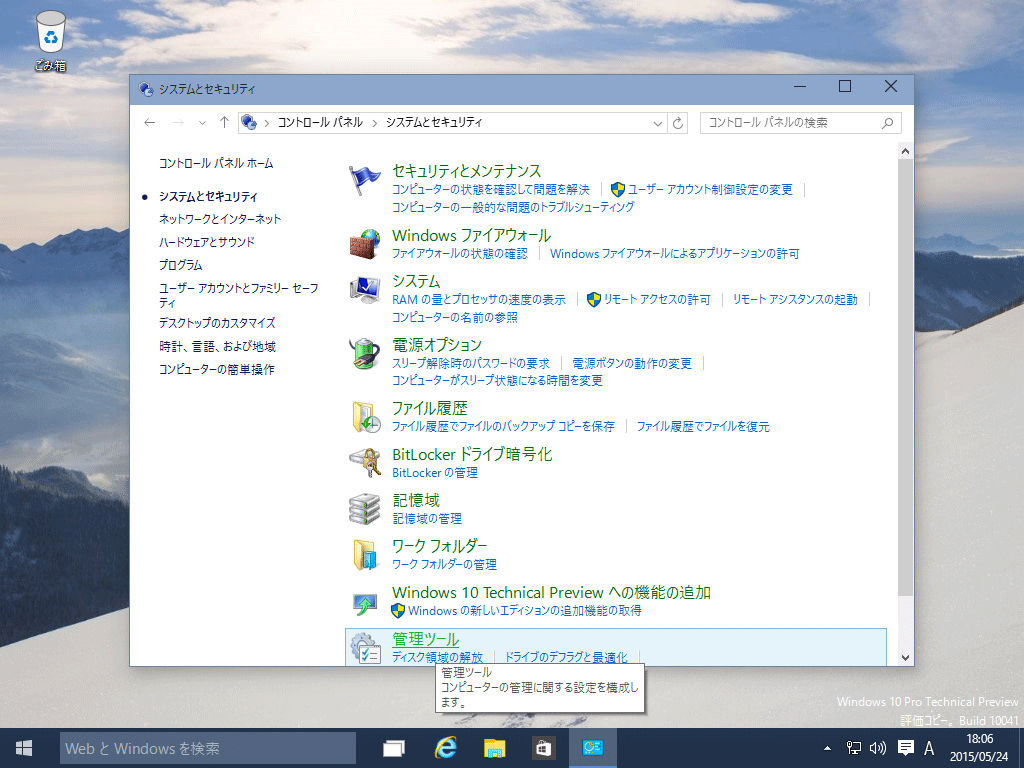This screenshot has width=1024, height=768.
Task: Click scrollbar down arrow in control panel
Action: [x=905, y=658]
